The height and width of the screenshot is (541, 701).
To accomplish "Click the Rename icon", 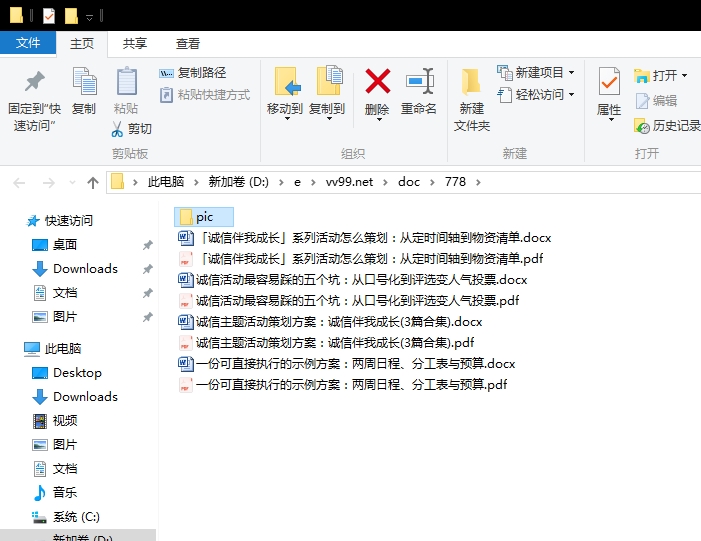I will (420, 81).
